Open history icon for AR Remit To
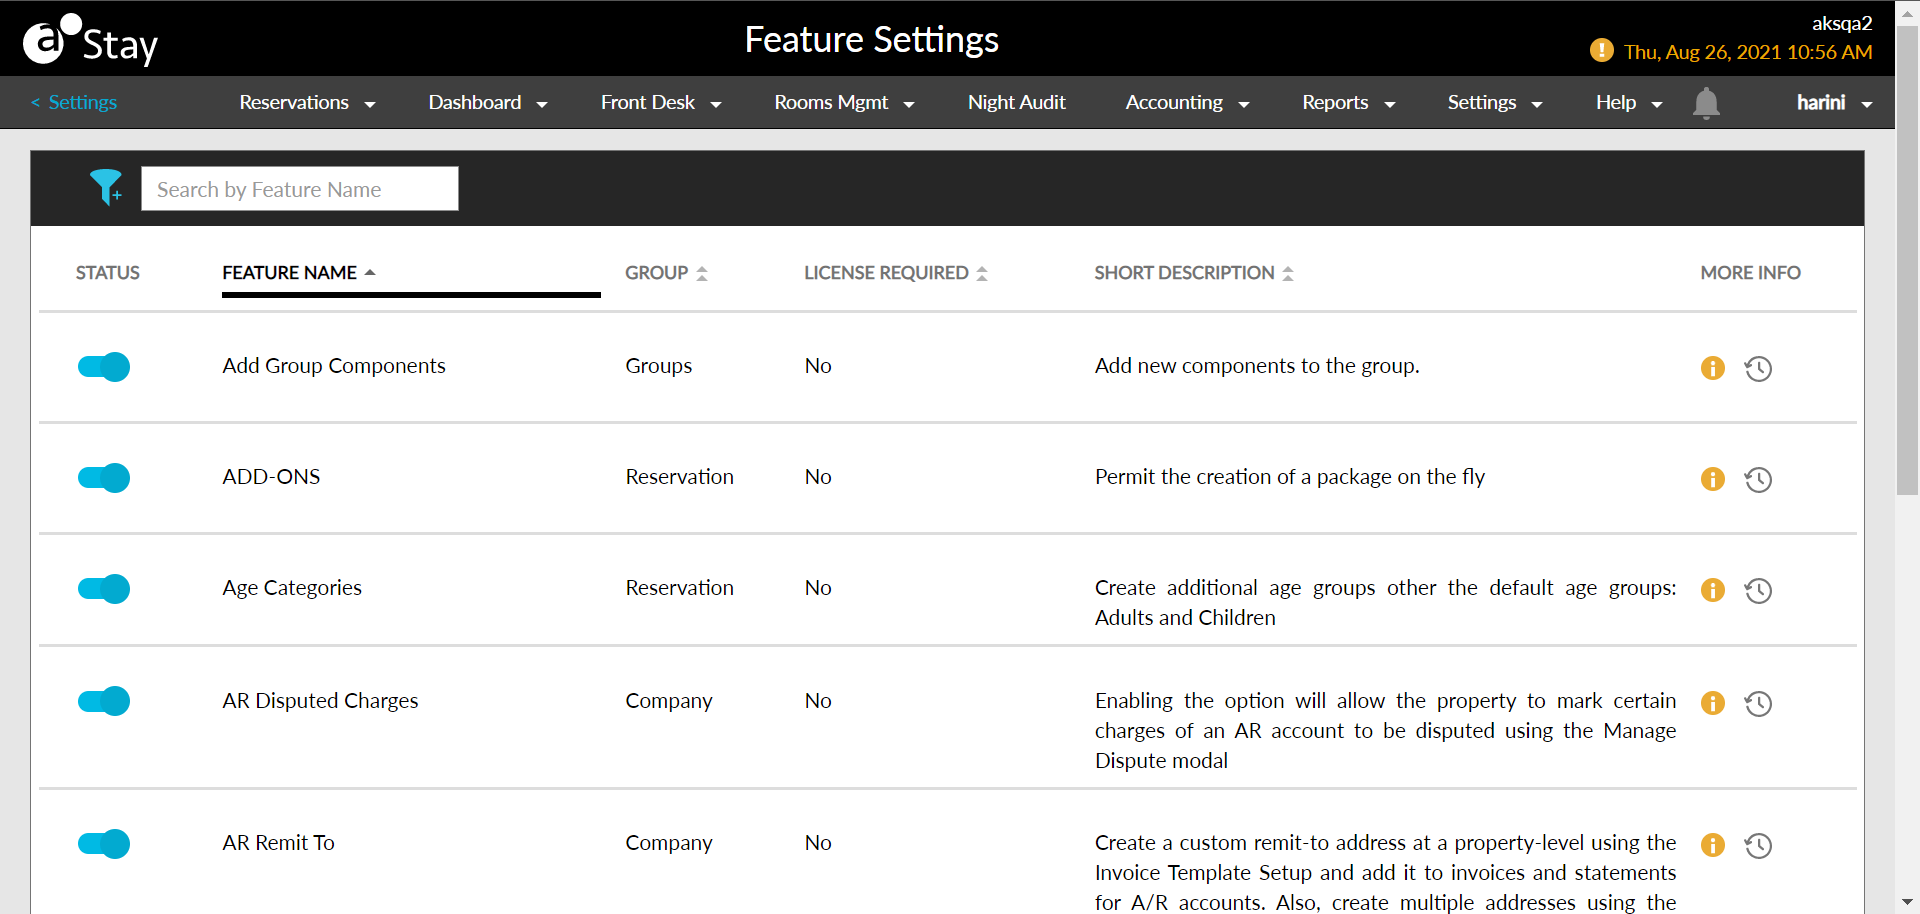Image resolution: width=1920 pixels, height=914 pixels. tap(1758, 846)
